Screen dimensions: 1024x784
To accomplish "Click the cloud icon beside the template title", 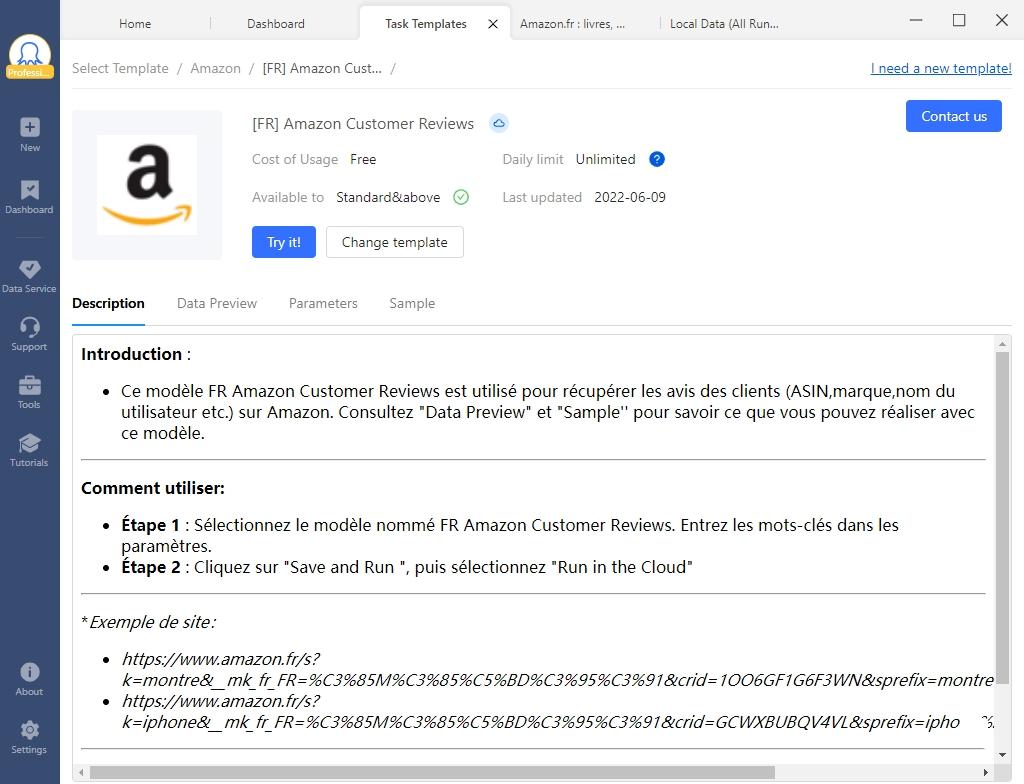I will [499, 123].
